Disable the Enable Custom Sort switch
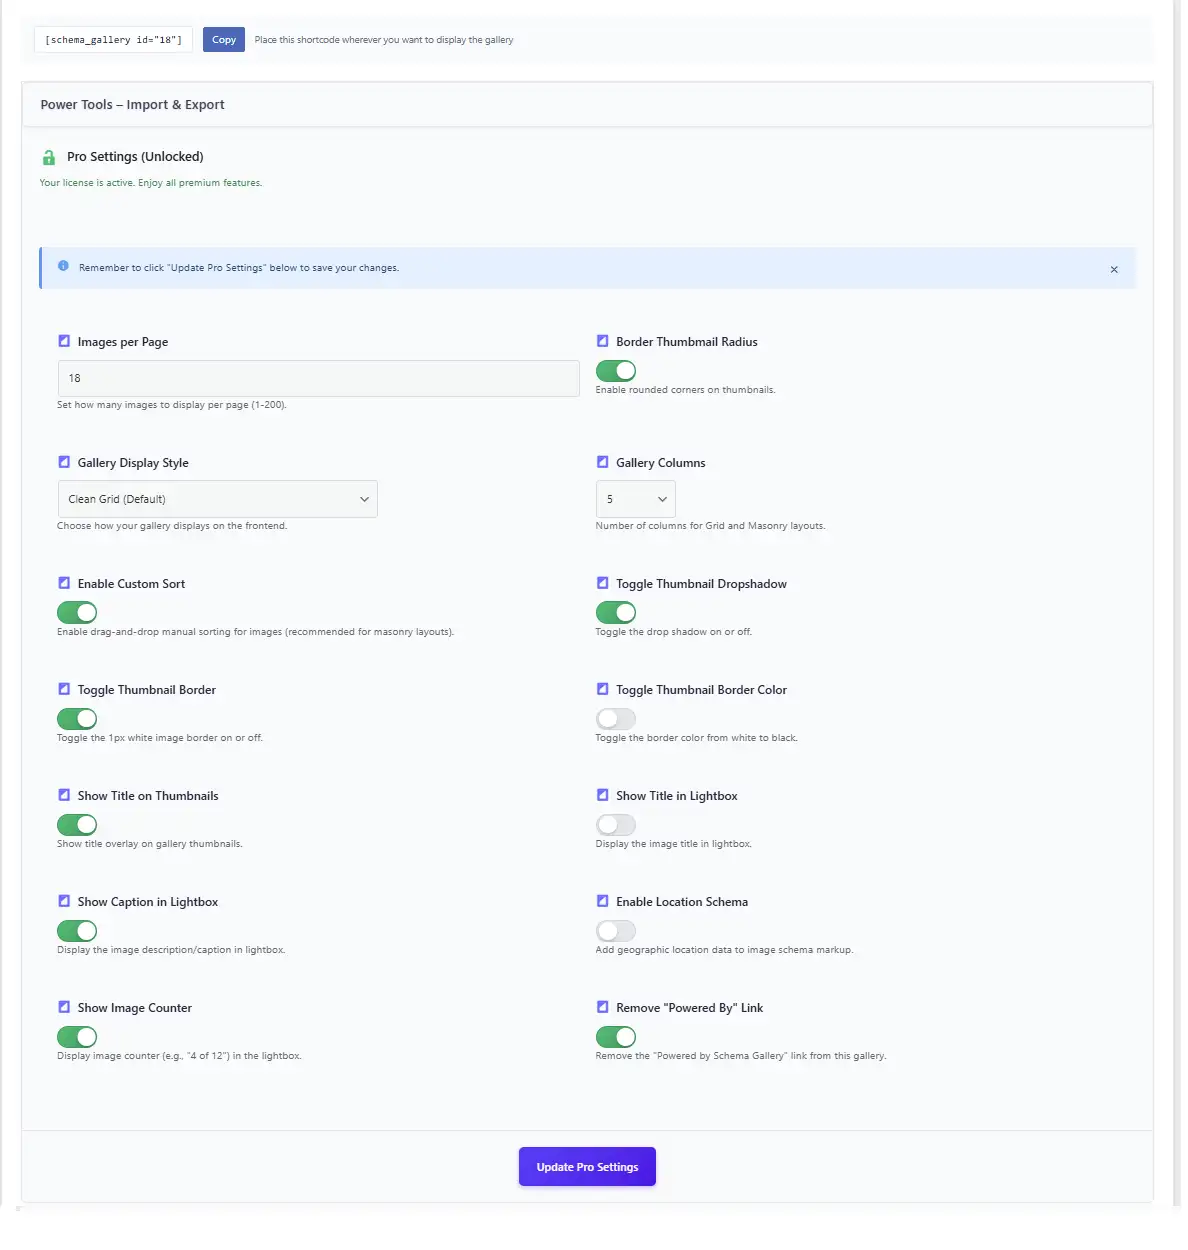This screenshot has height=1250, width=1188. click(x=77, y=612)
